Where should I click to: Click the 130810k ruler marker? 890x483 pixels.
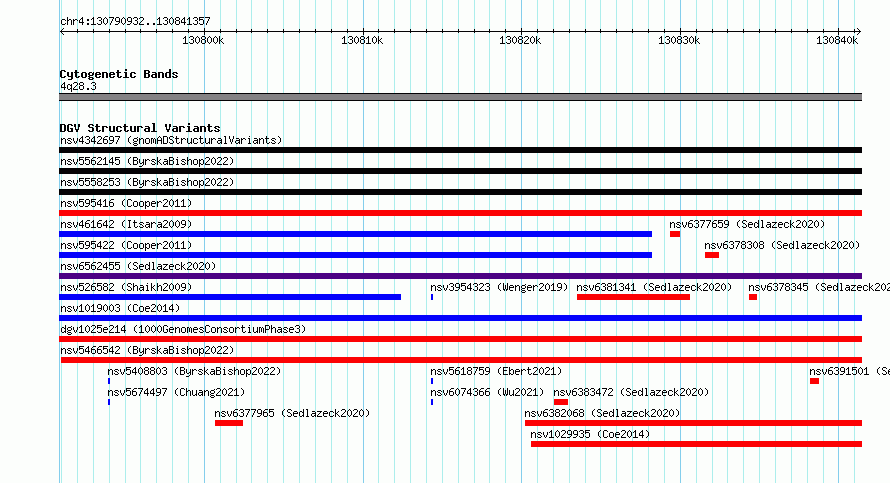click(362, 40)
